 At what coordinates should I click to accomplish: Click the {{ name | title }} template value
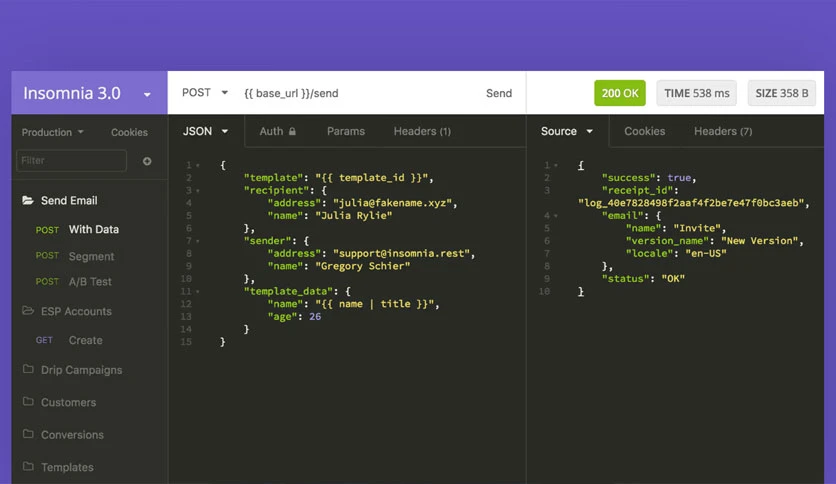tap(375, 304)
